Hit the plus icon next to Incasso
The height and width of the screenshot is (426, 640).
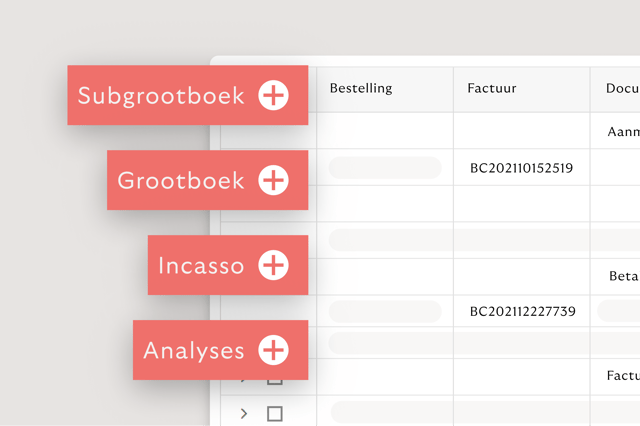(273, 265)
